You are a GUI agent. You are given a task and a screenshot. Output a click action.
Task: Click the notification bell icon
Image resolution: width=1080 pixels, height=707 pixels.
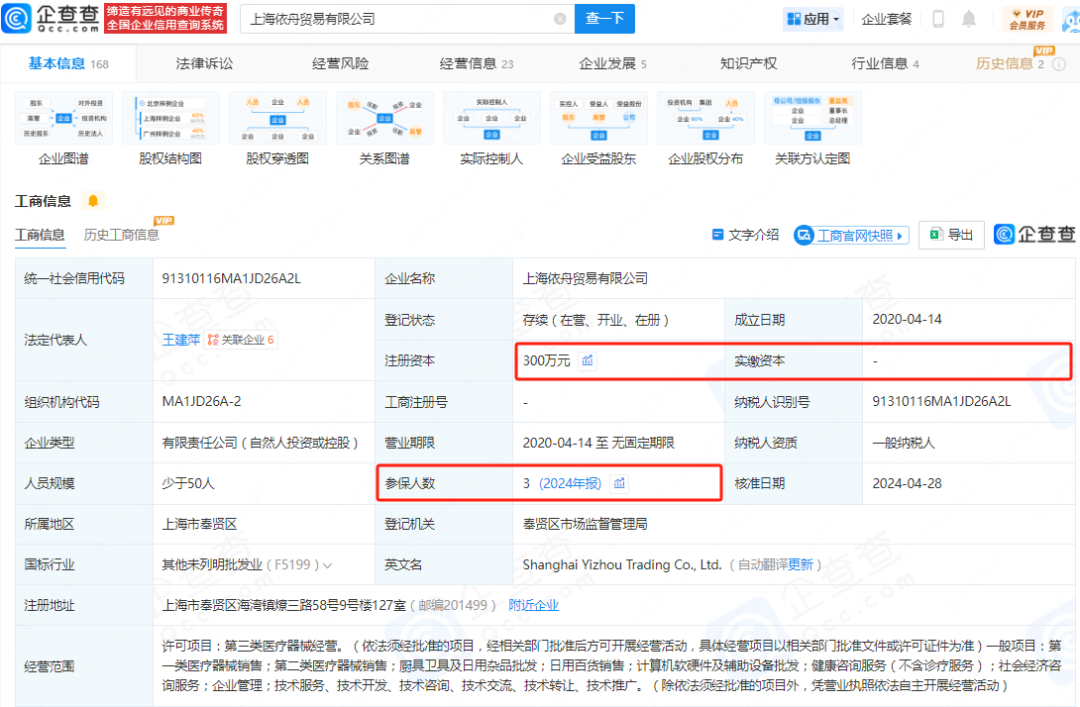[x=968, y=19]
